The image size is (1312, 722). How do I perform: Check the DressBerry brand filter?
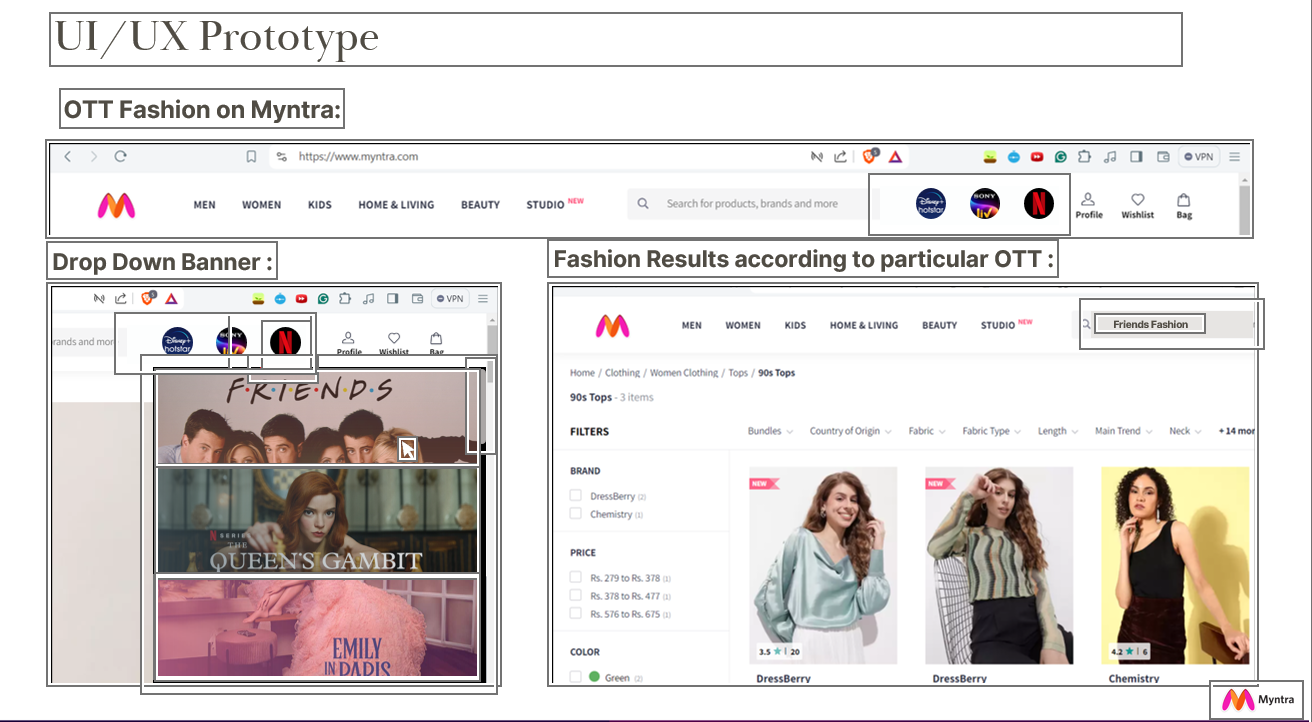pyautogui.click(x=575, y=496)
